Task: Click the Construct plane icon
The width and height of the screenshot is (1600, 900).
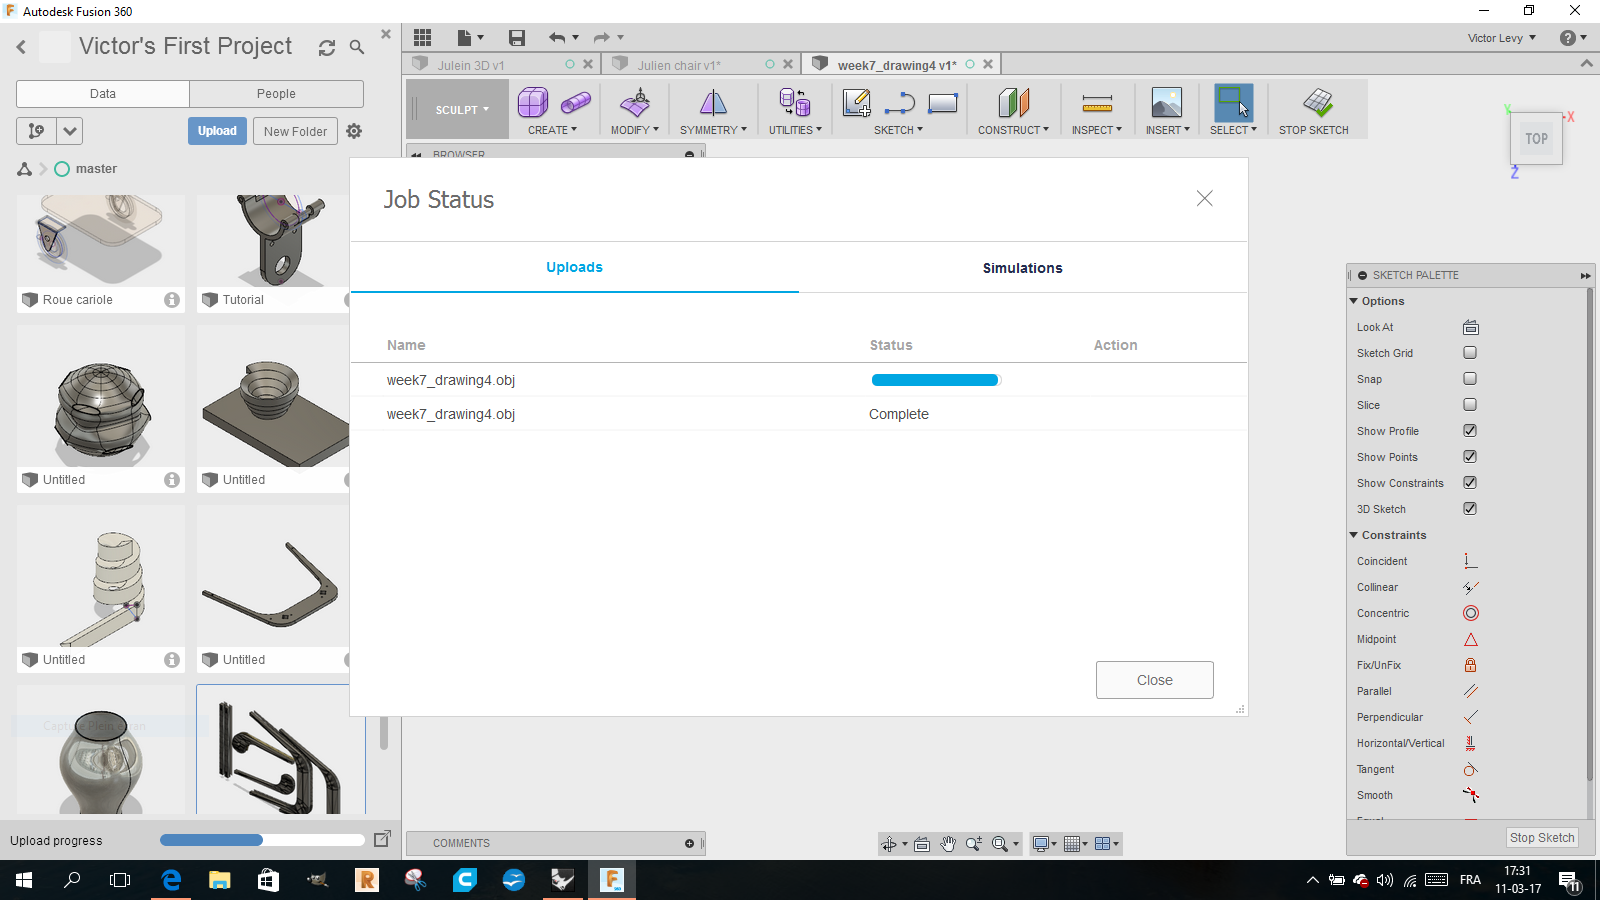Action: tap(1013, 102)
